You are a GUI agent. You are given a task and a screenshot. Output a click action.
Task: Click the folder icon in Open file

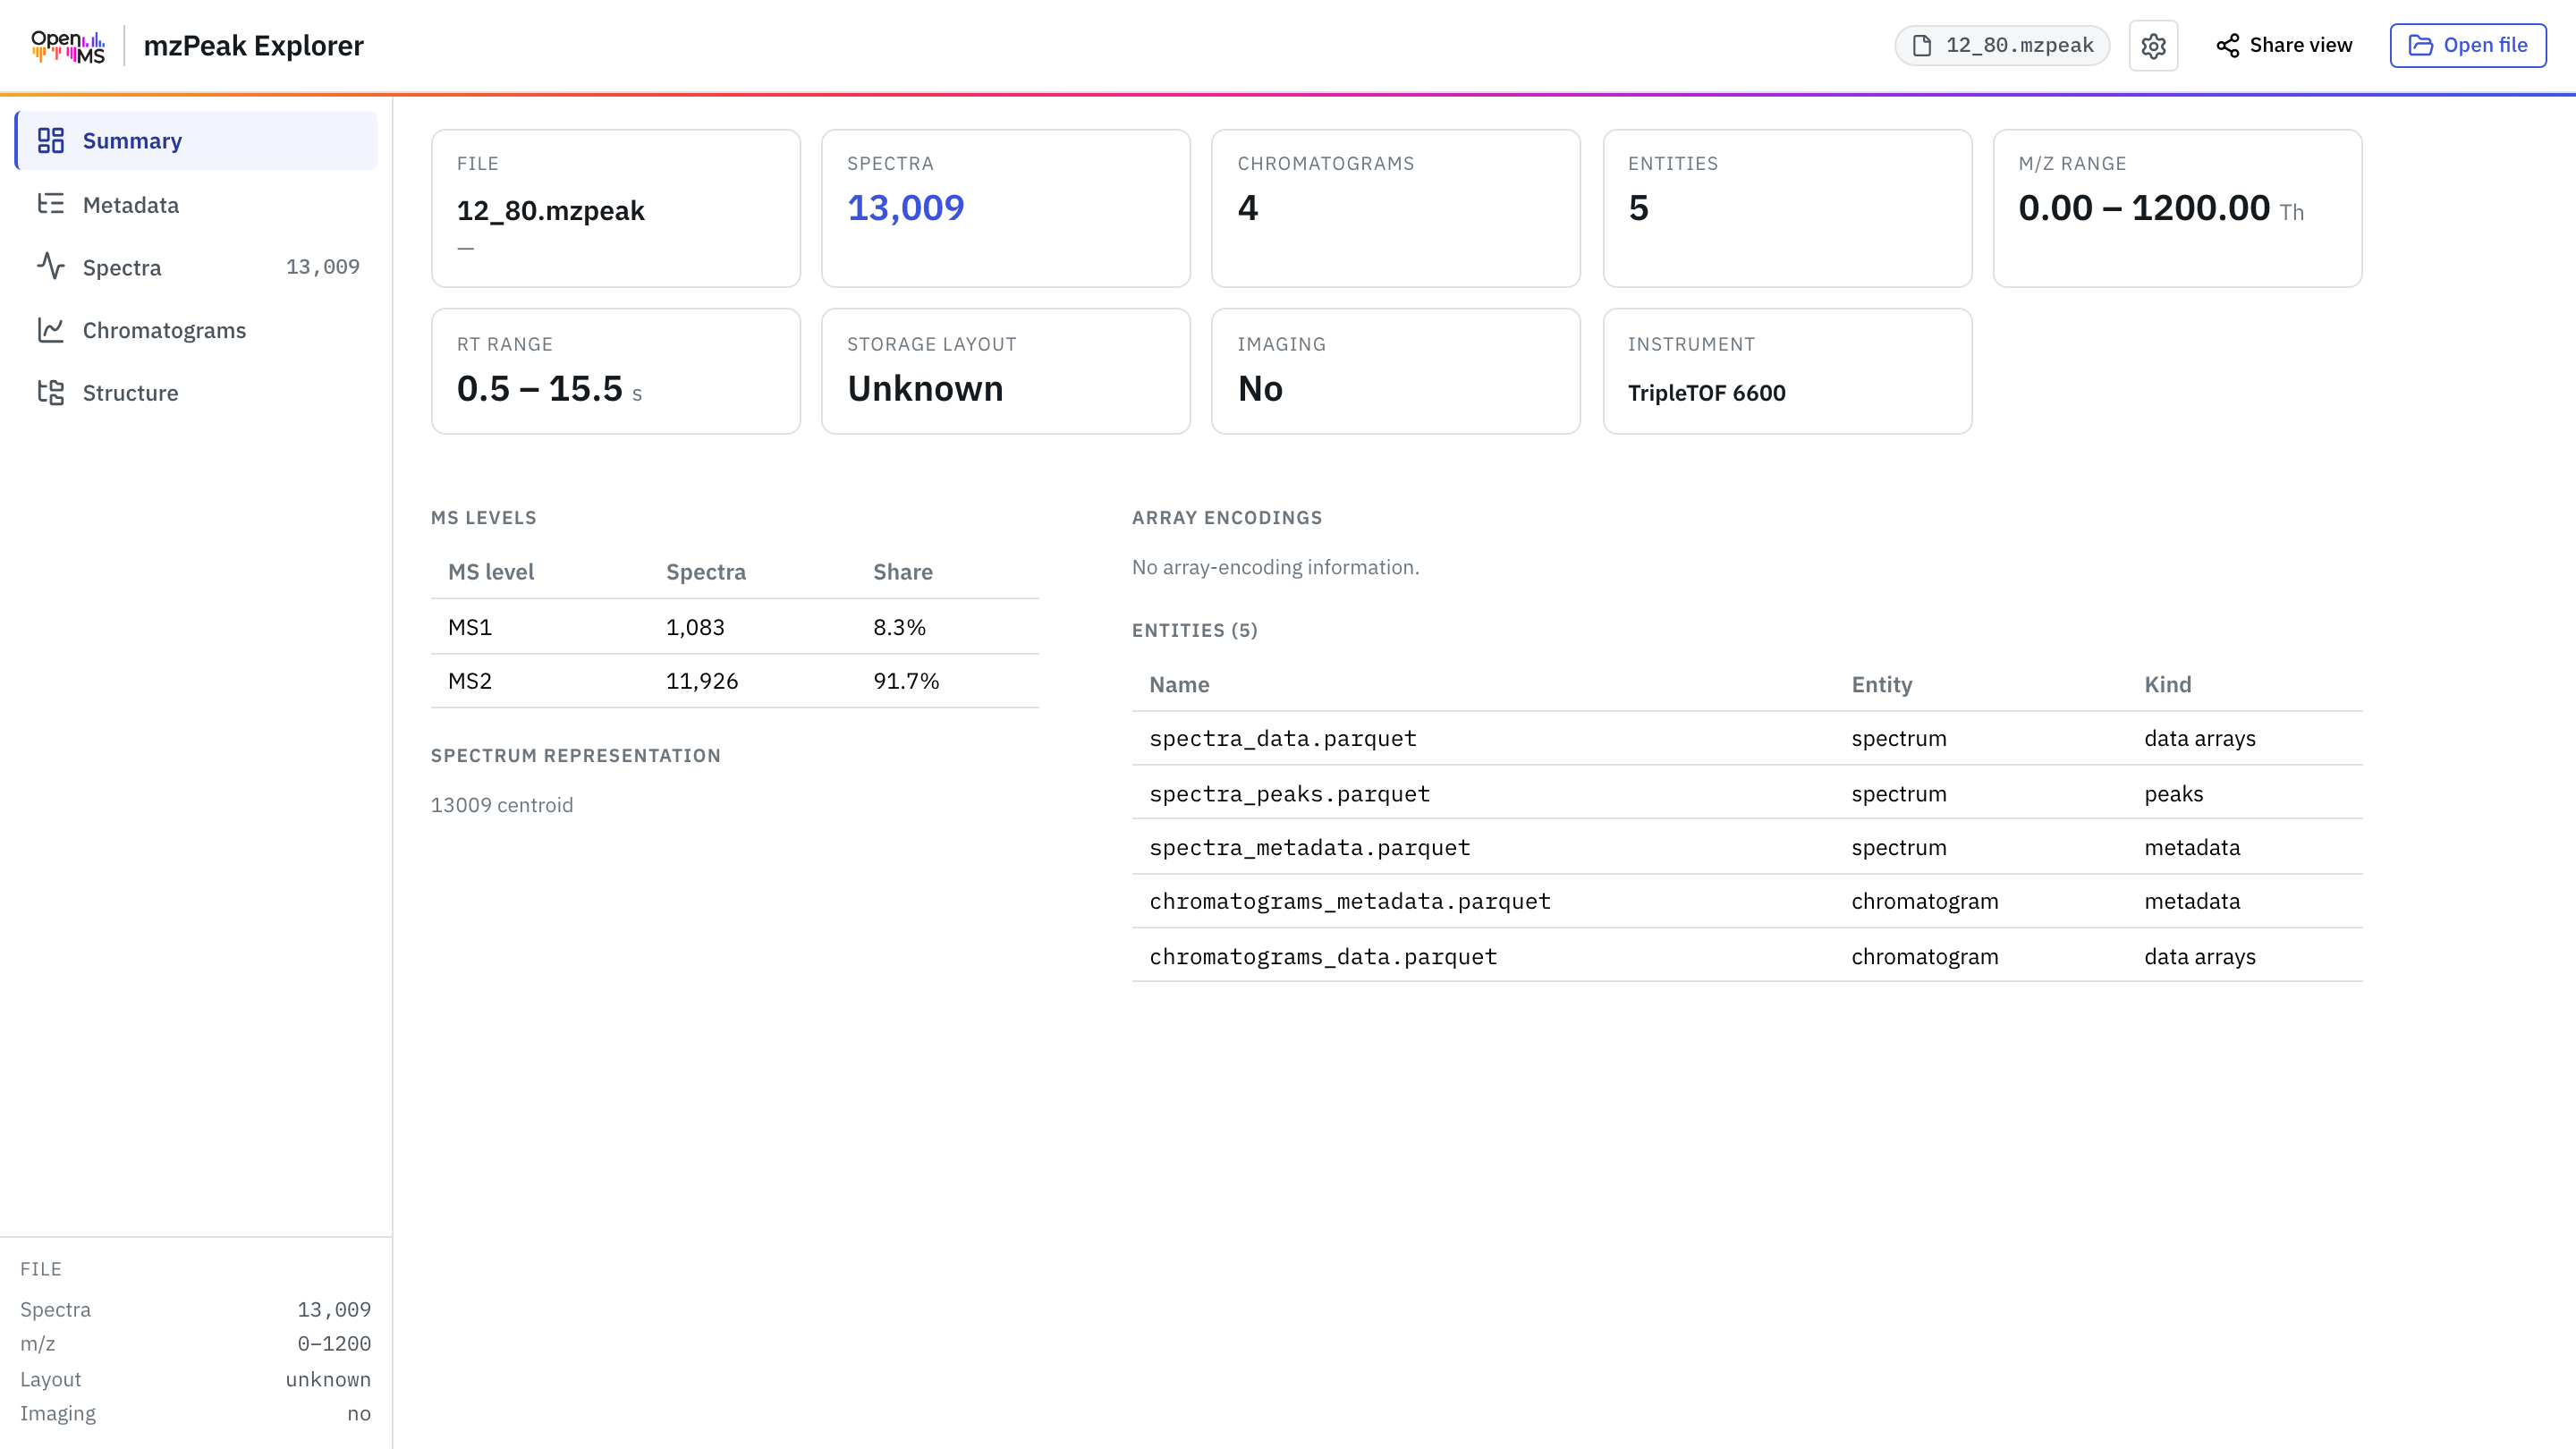click(2420, 46)
